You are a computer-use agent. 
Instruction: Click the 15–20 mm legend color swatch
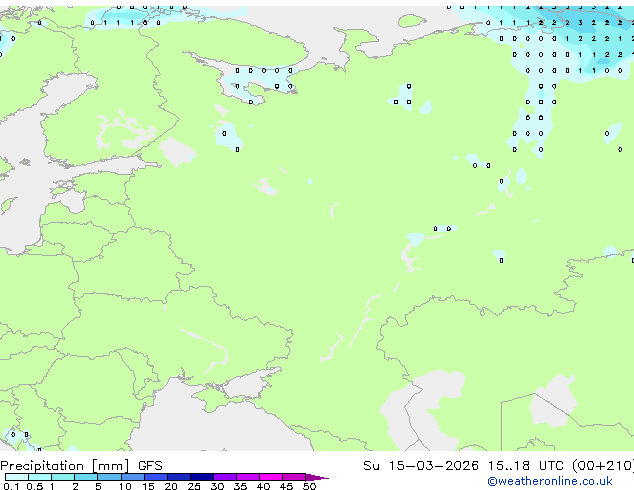pyautogui.click(x=156, y=477)
